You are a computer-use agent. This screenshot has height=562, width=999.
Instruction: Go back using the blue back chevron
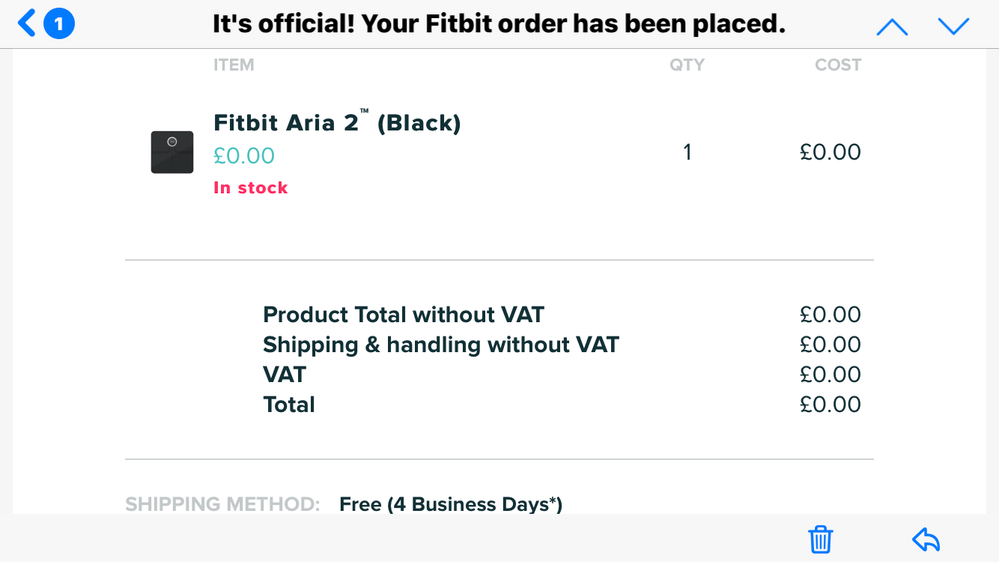pyautogui.click(x=26, y=24)
